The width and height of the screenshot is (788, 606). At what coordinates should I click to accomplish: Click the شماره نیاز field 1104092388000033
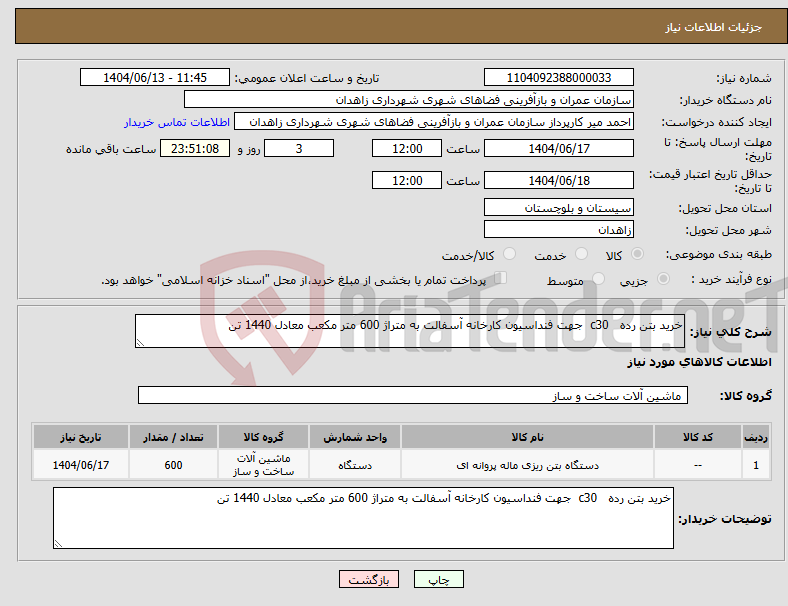click(559, 77)
